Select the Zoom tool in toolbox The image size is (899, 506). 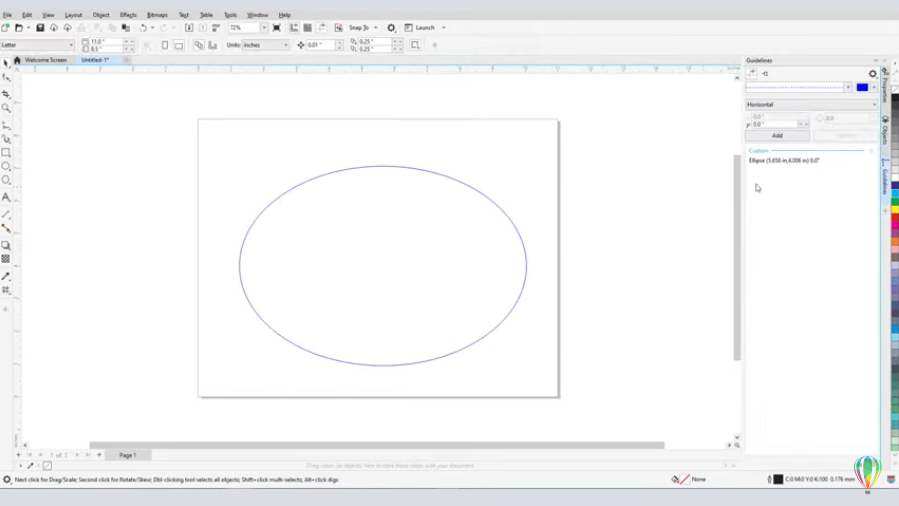pos(6,108)
